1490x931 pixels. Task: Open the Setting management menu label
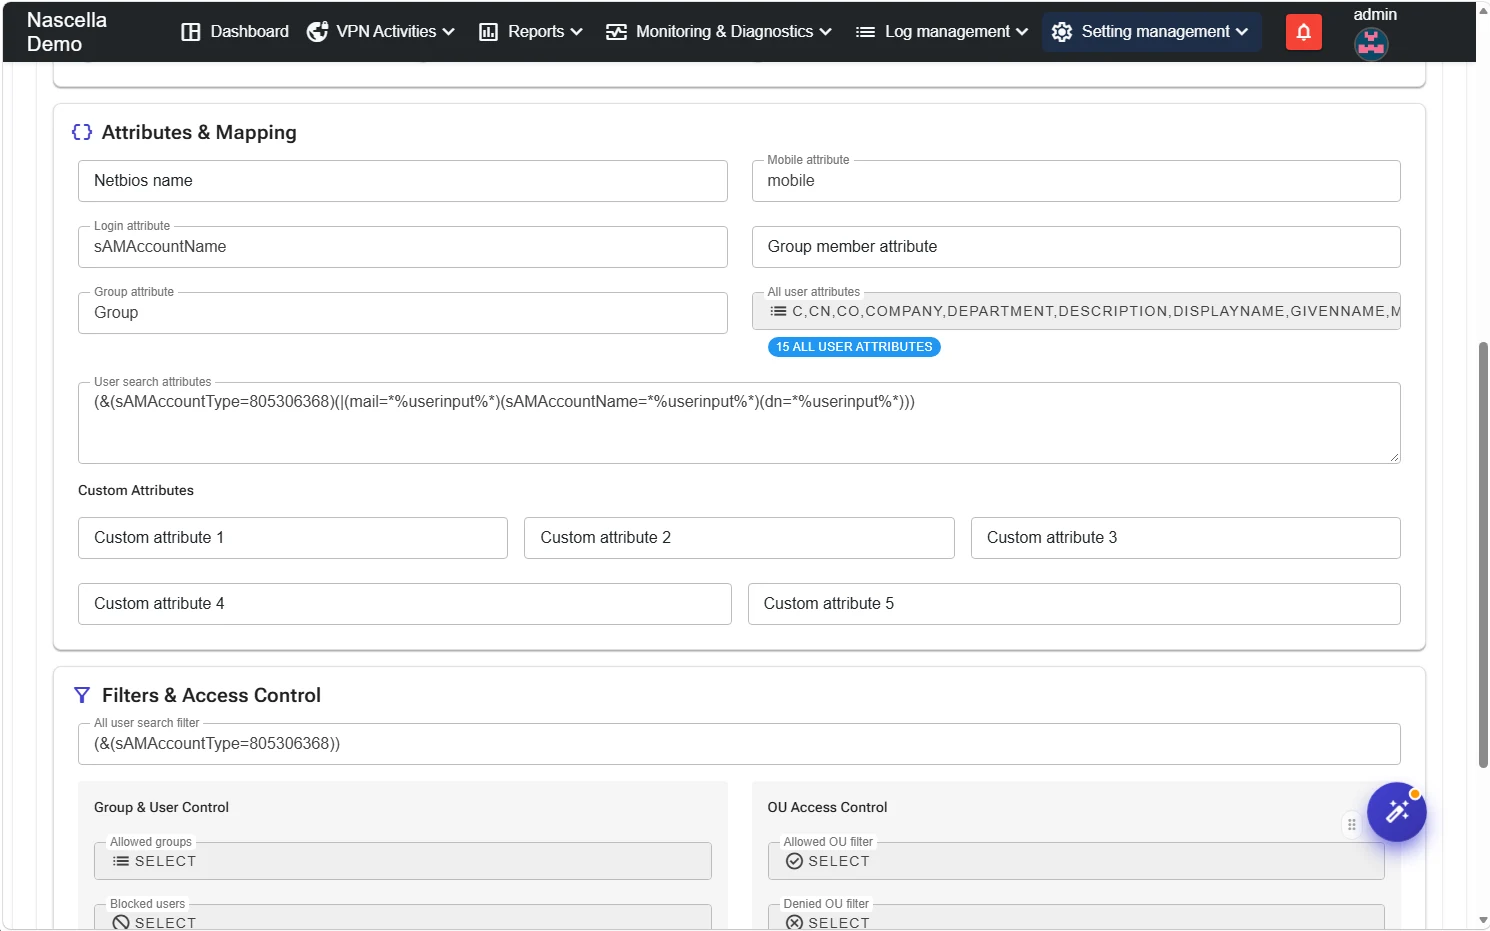[x=1155, y=32]
